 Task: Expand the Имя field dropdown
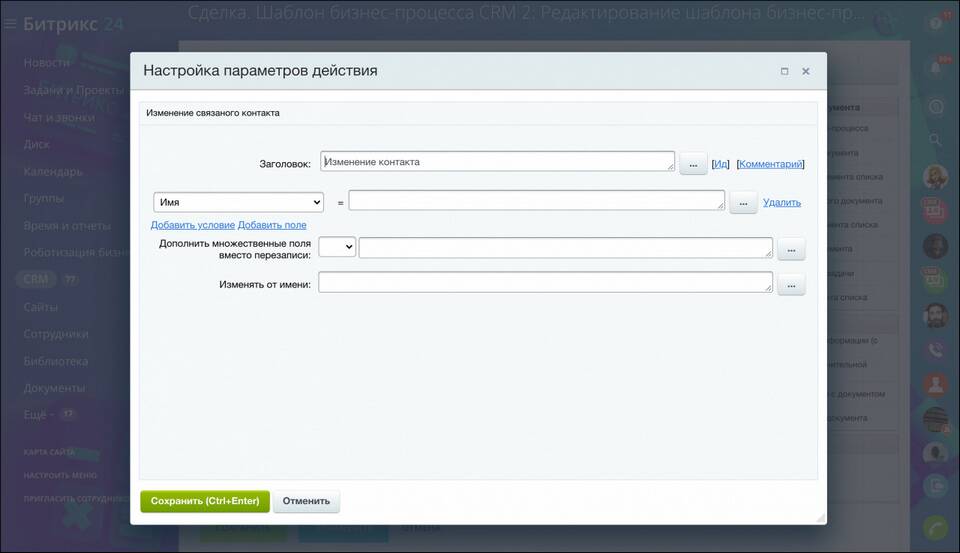(238, 202)
